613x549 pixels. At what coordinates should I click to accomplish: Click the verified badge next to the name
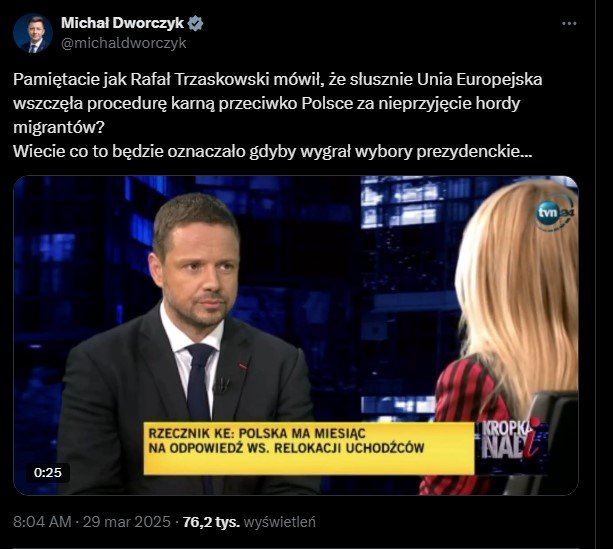point(195,23)
